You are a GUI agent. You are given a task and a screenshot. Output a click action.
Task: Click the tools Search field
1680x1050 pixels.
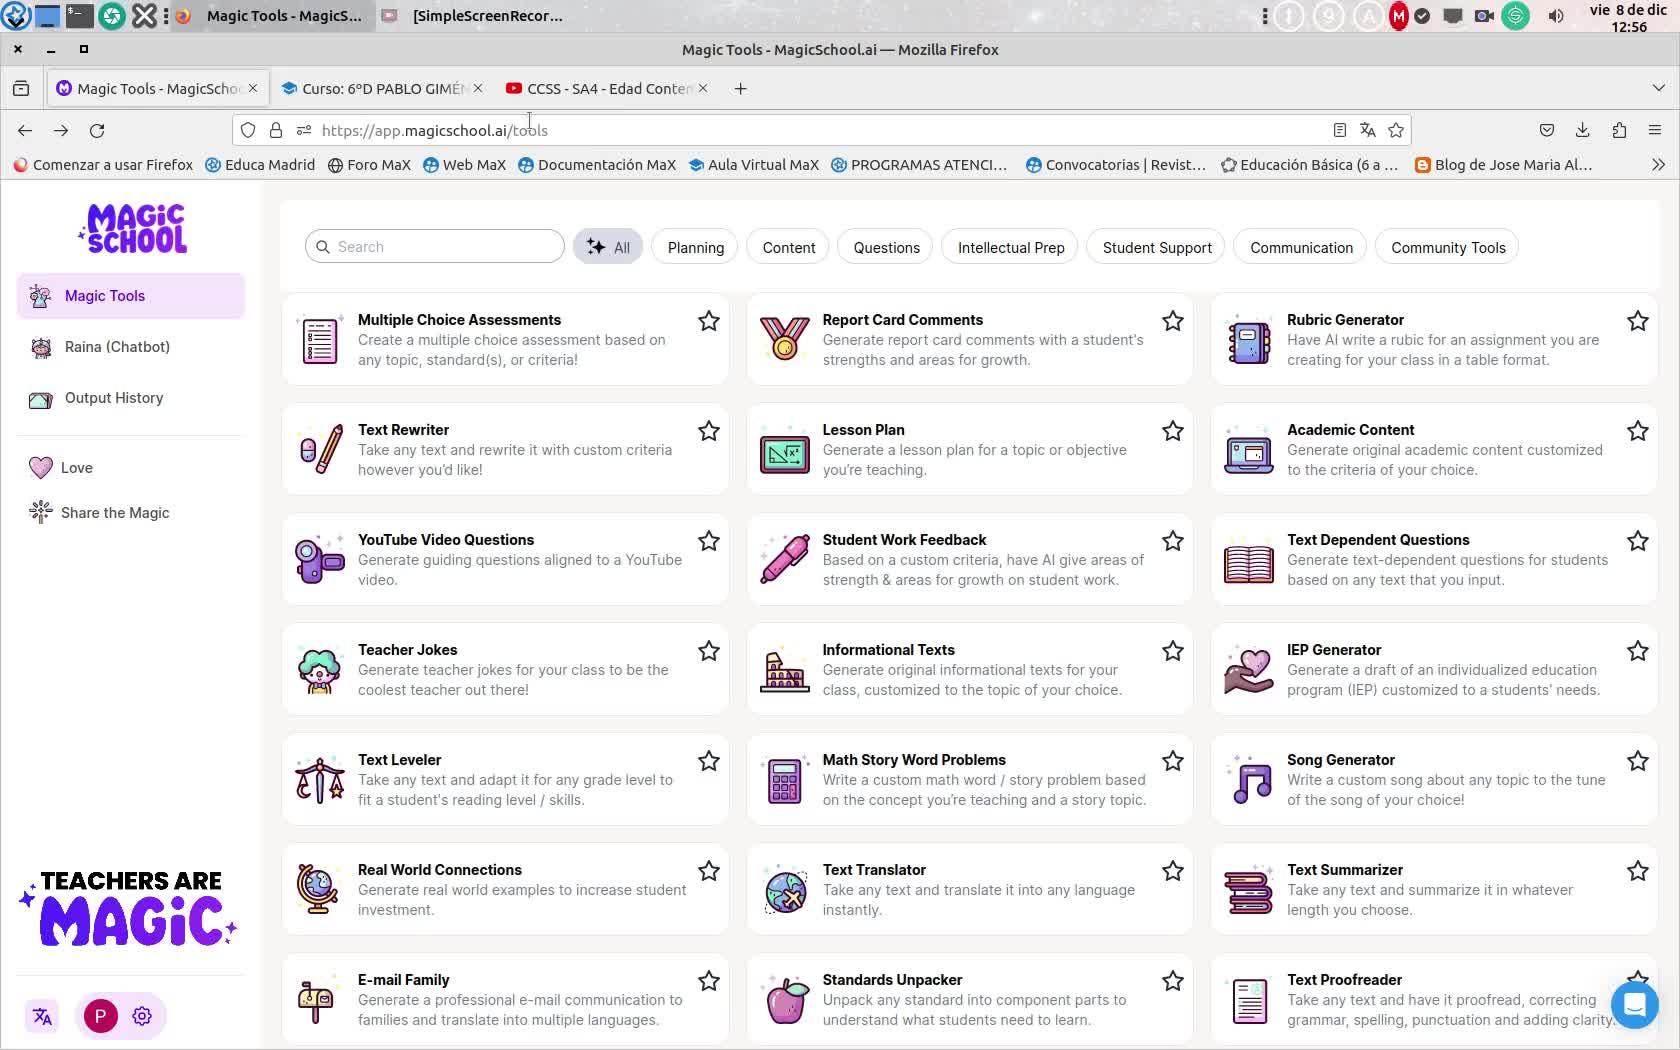pyautogui.click(x=435, y=247)
